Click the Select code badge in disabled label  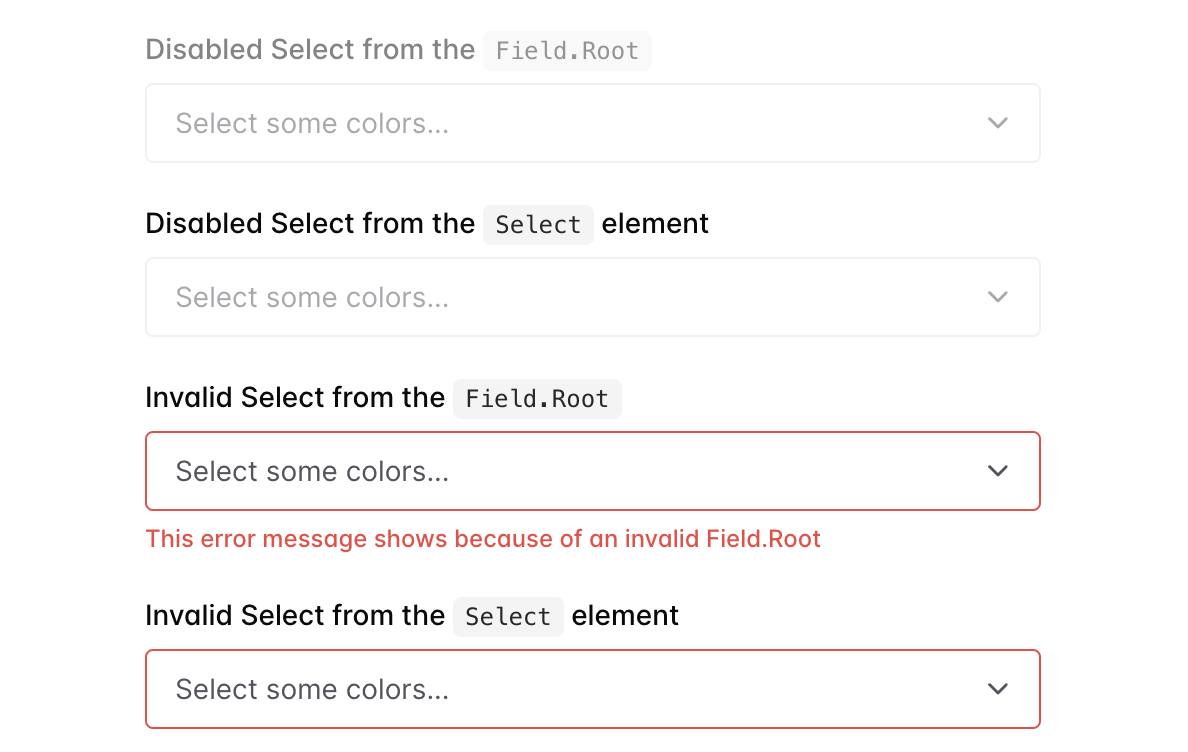(x=538, y=225)
